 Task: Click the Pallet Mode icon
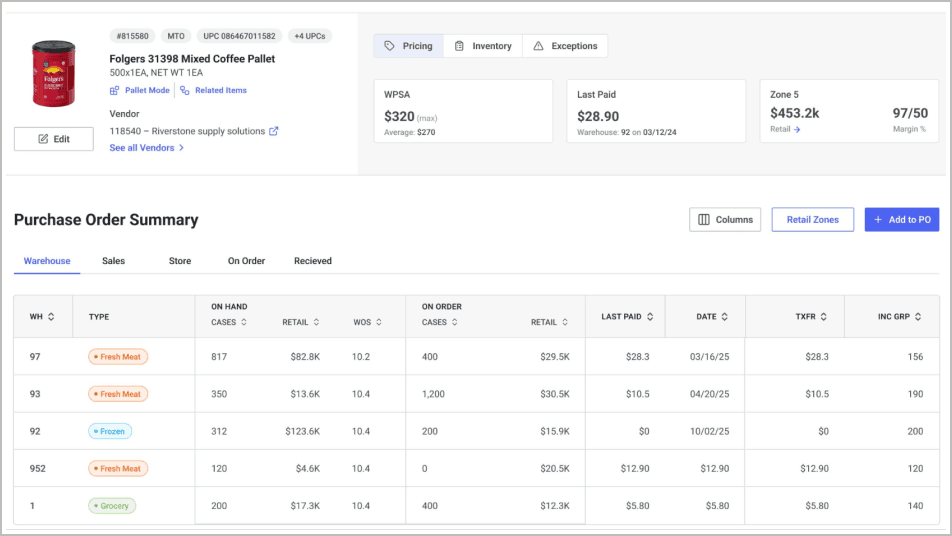pyautogui.click(x=114, y=90)
